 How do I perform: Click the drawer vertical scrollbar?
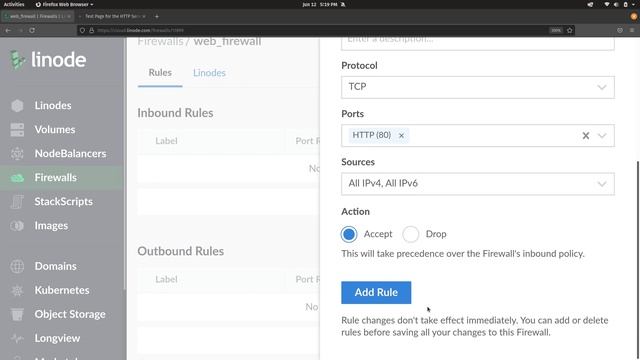pos(637,261)
